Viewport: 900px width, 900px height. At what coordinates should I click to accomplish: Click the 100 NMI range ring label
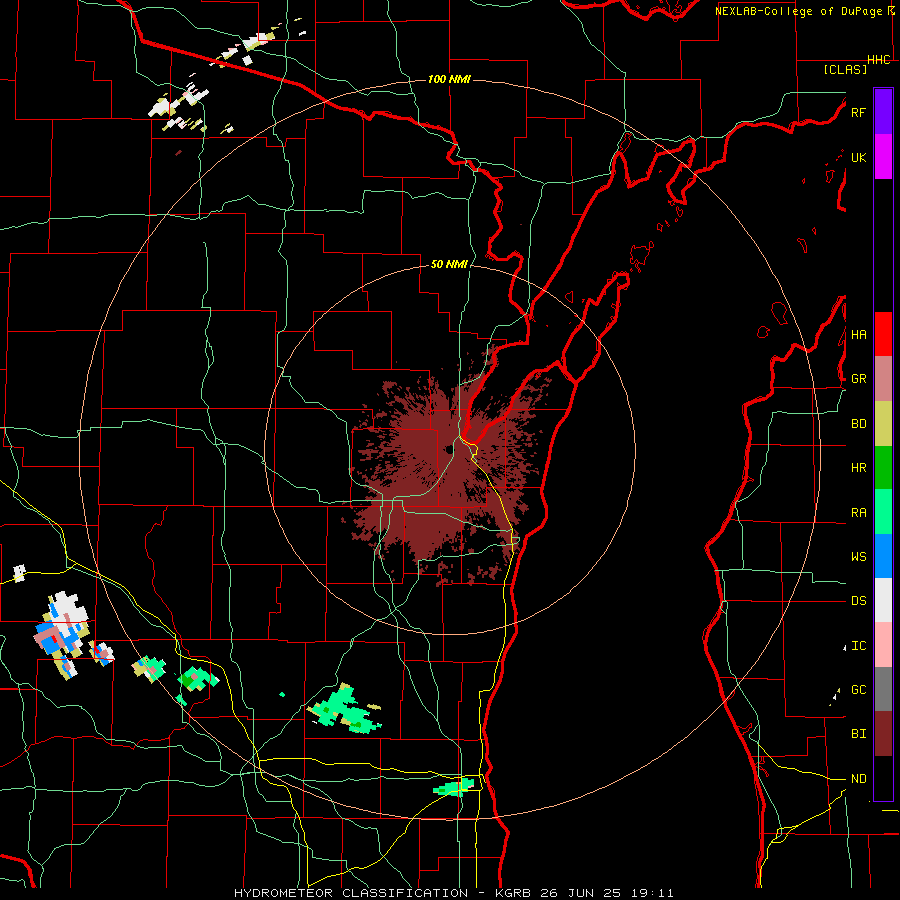pyautogui.click(x=449, y=79)
